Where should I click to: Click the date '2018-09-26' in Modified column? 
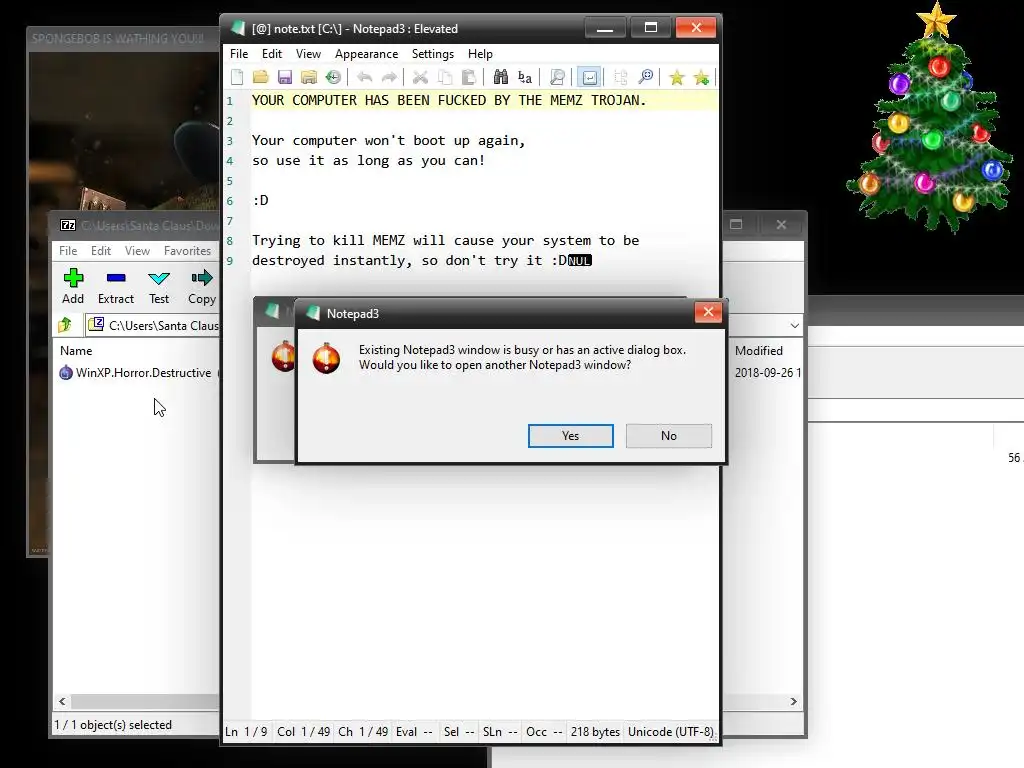tap(763, 373)
